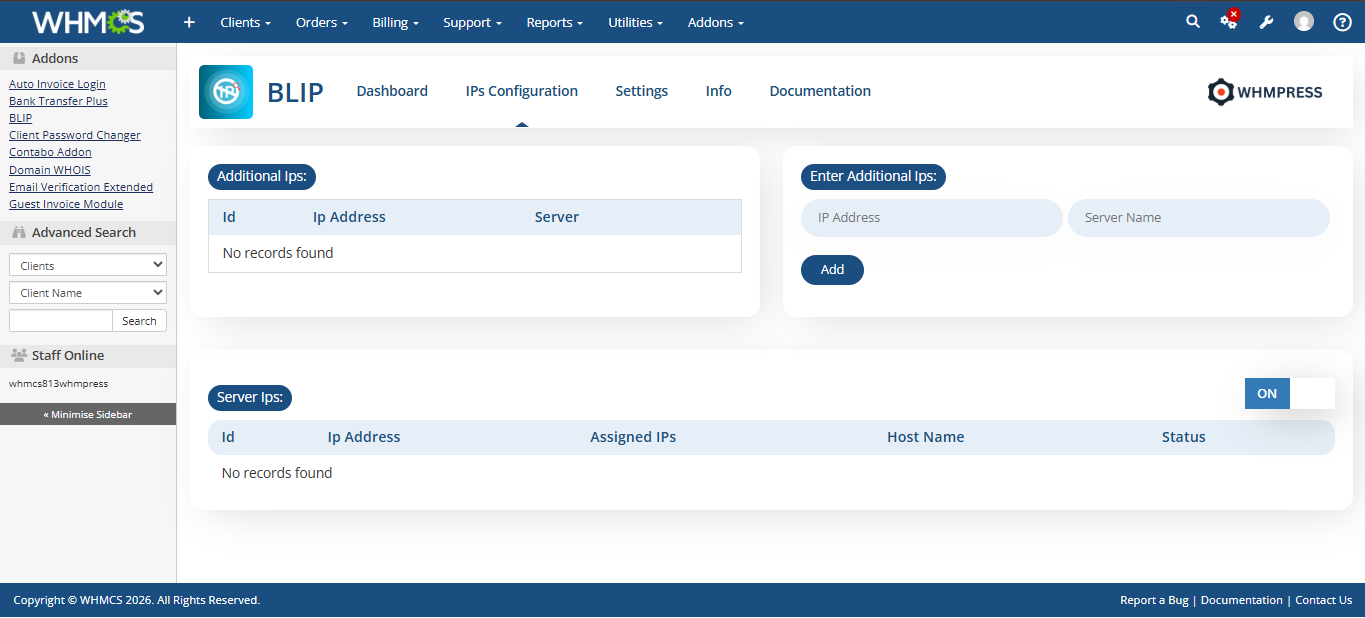Open the user account avatar
This screenshot has height=618, width=1365.
click(x=1303, y=21)
